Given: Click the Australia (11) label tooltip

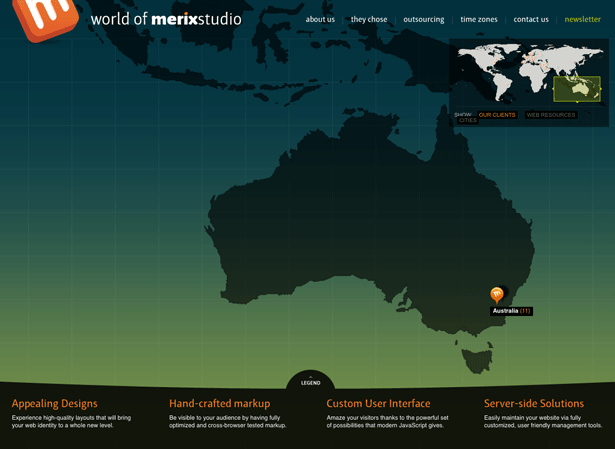Looking at the screenshot, I should pyautogui.click(x=511, y=311).
